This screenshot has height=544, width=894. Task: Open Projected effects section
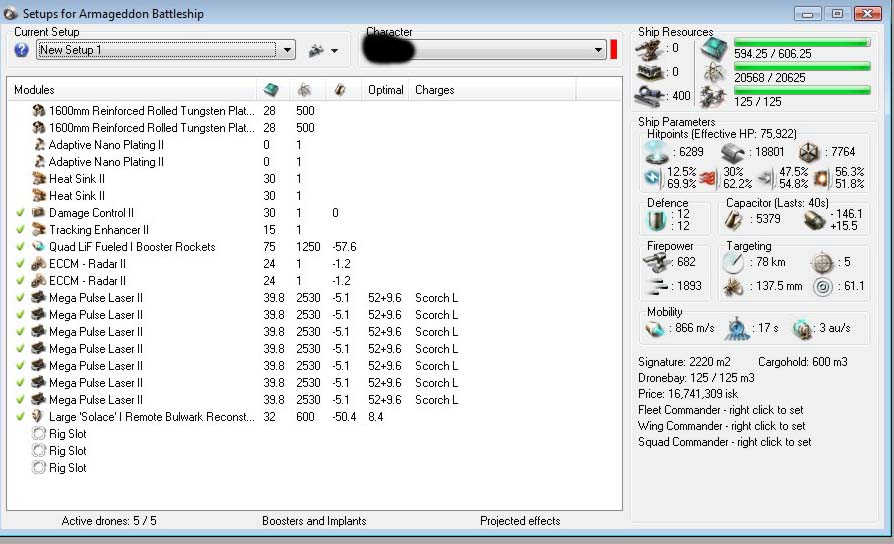click(x=520, y=521)
